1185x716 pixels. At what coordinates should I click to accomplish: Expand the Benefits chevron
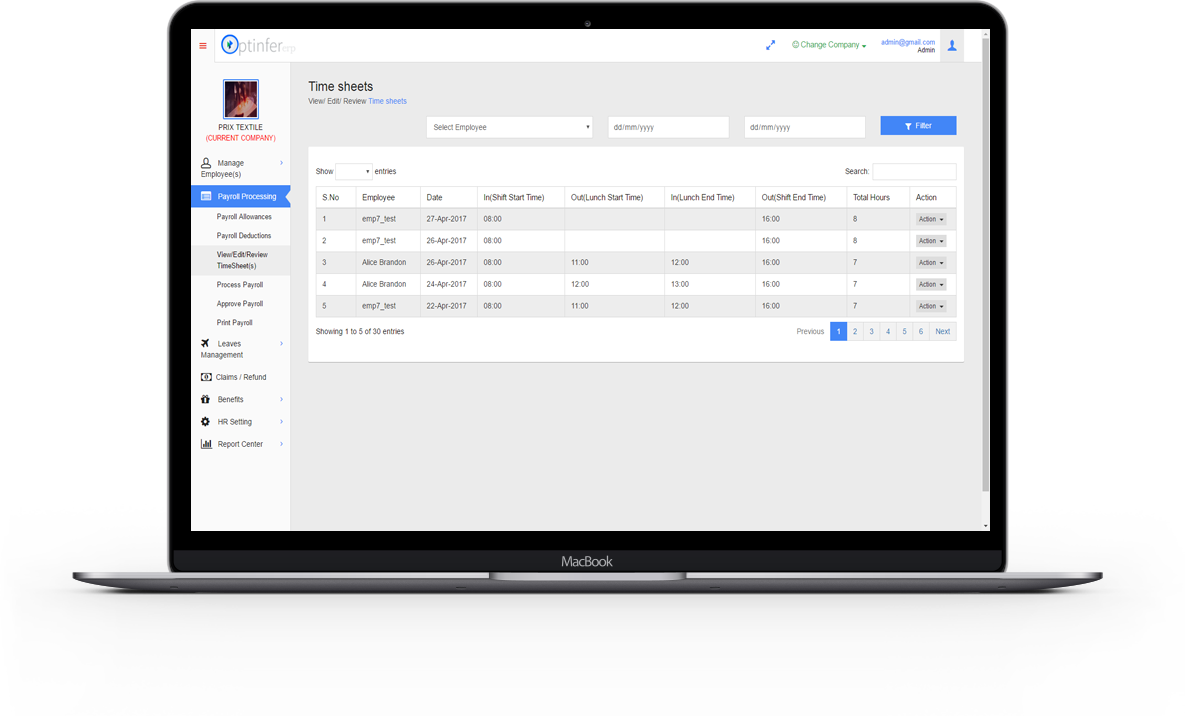[x=281, y=399]
